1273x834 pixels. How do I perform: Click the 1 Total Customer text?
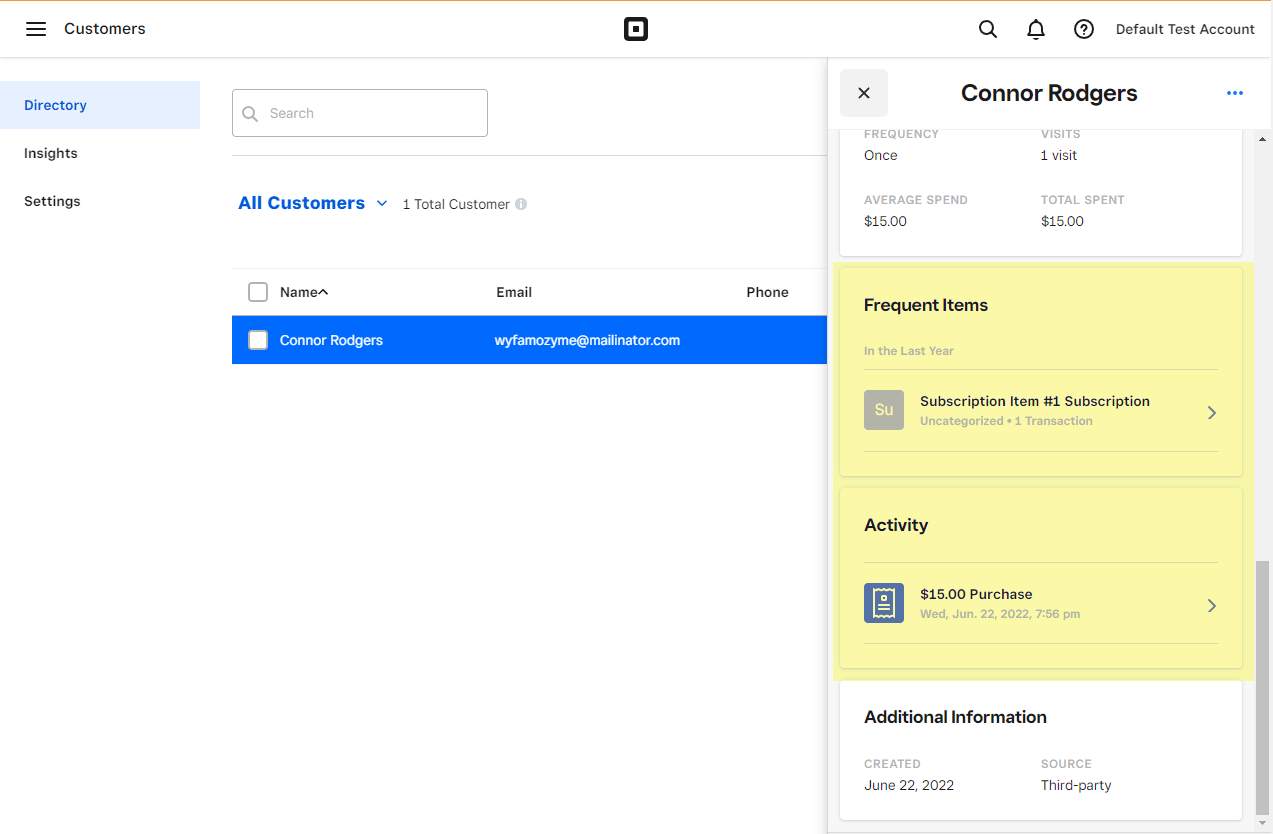click(456, 204)
